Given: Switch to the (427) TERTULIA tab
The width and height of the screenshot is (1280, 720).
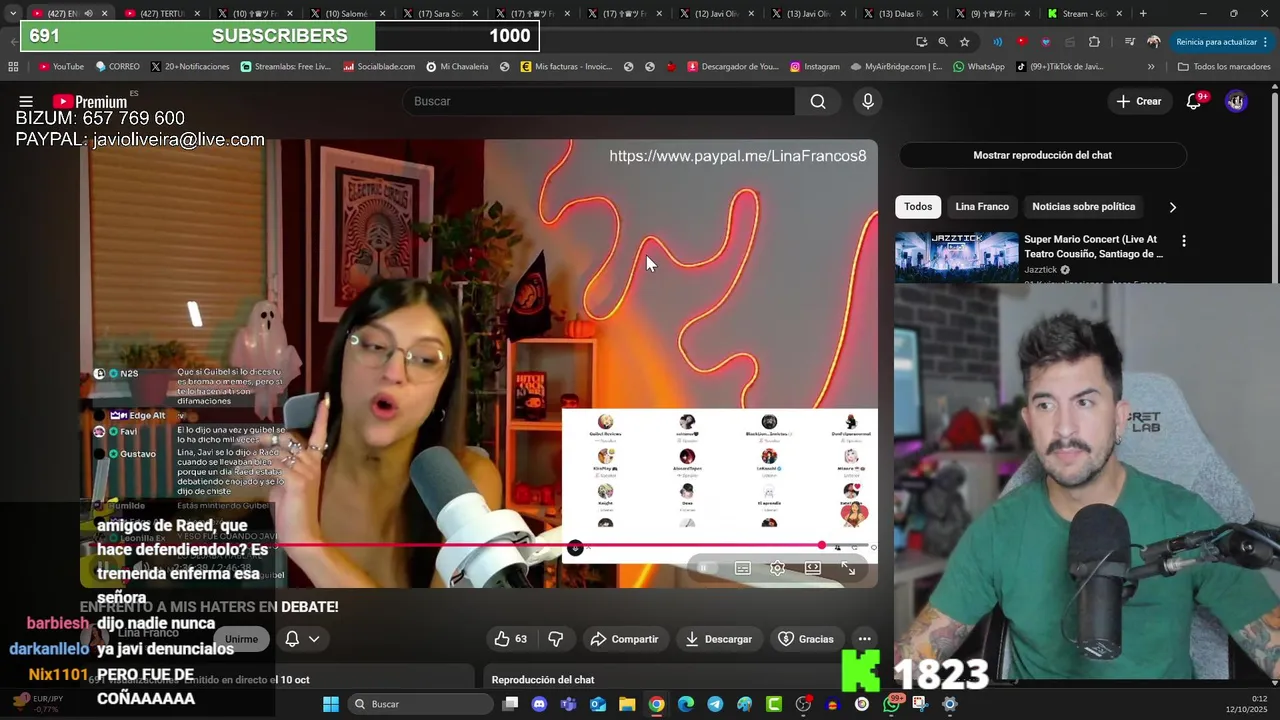Looking at the screenshot, I should pos(163,14).
